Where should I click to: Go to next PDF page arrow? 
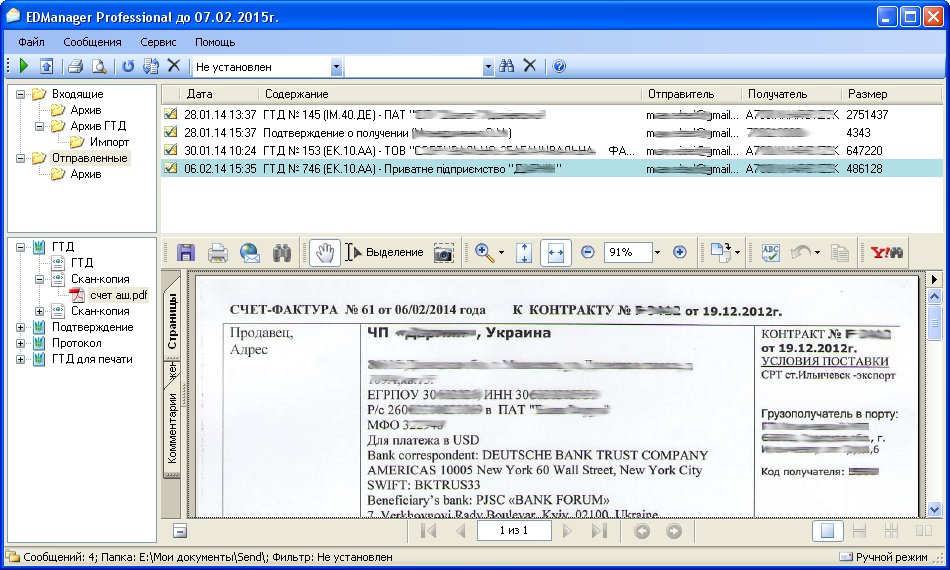click(567, 531)
